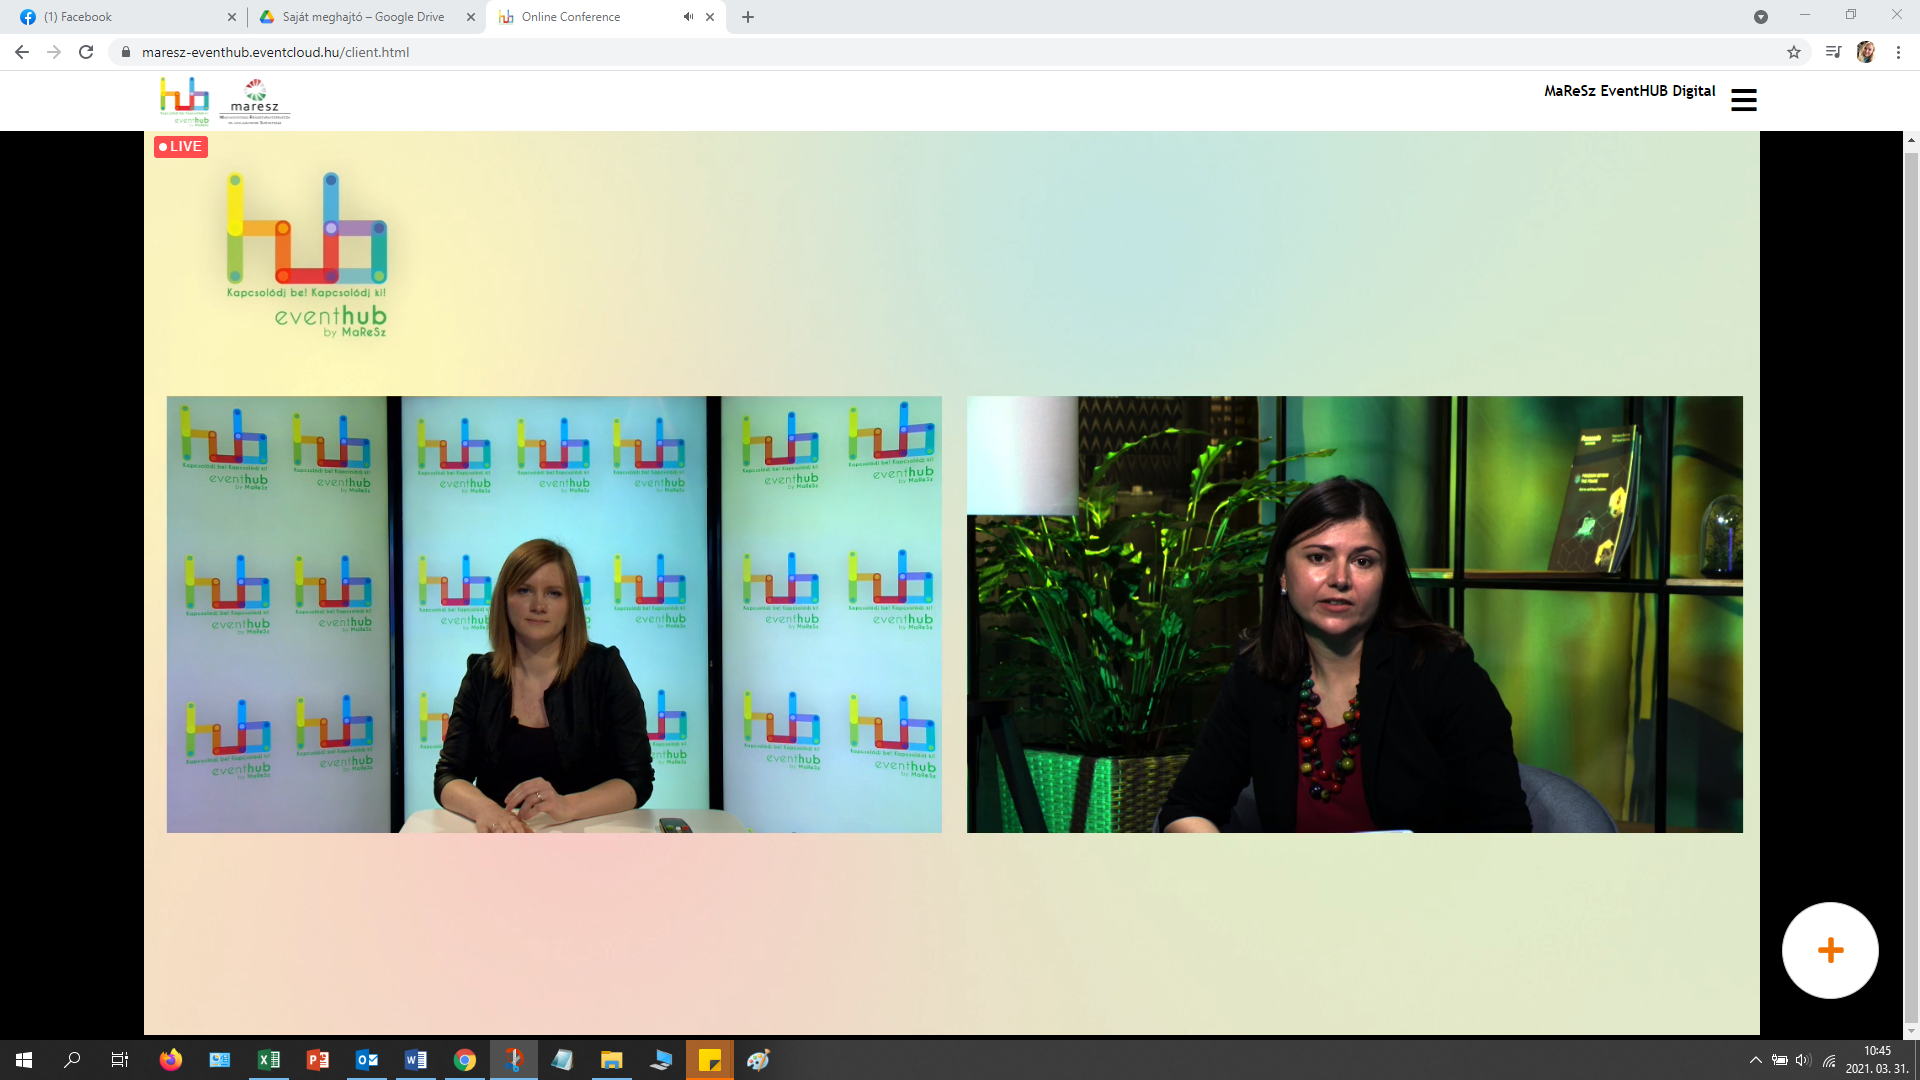Open the Chrome three-dot menu
The height and width of the screenshot is (1080, 1920).
(x=1898, y=52)
